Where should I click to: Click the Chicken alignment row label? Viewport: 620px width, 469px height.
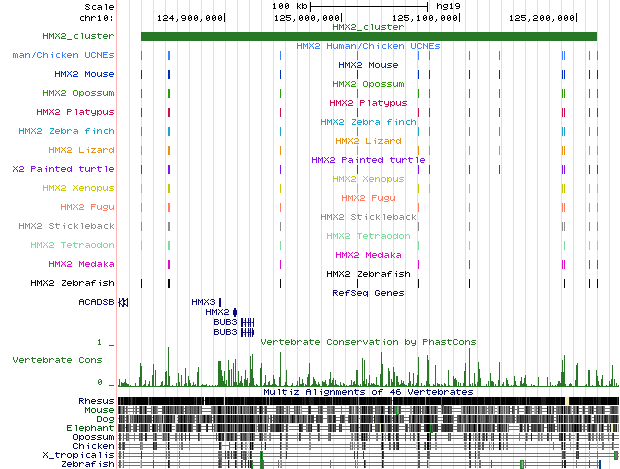tap(95, 446)
